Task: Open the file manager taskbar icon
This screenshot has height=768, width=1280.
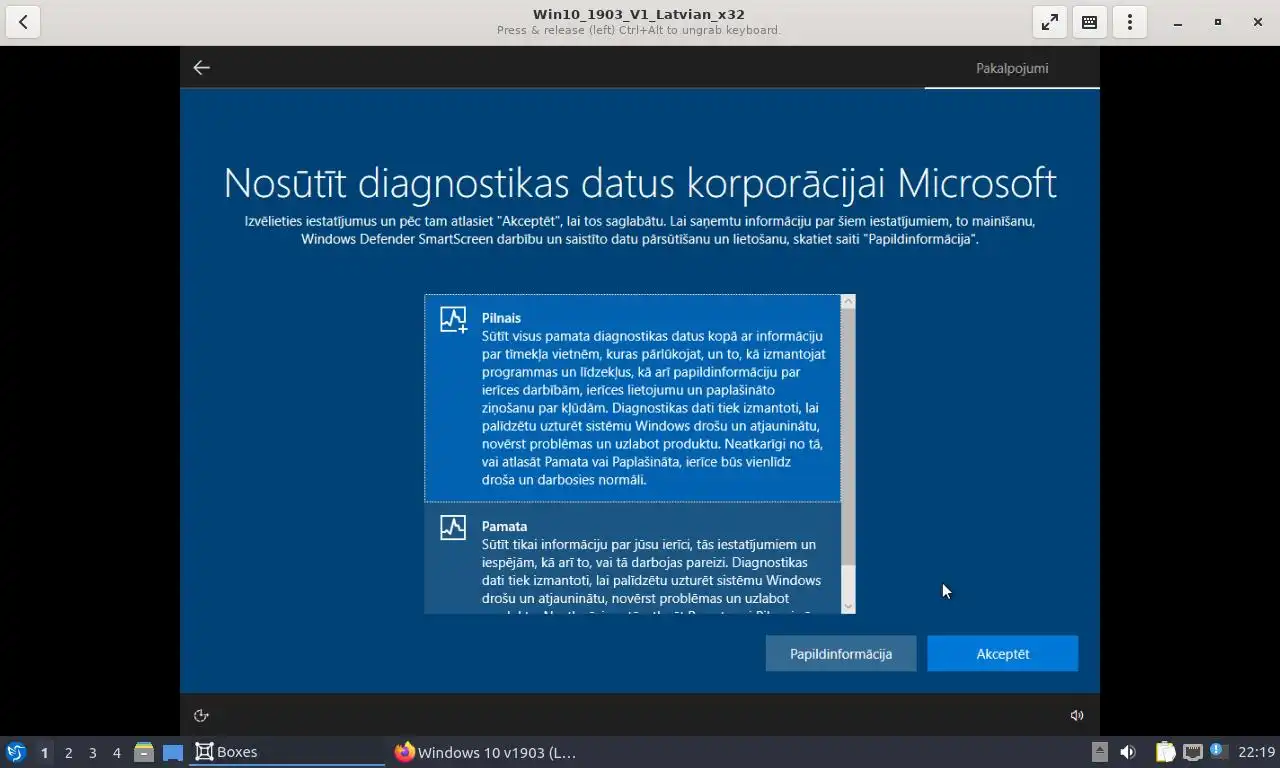Action: click(144, 752)
